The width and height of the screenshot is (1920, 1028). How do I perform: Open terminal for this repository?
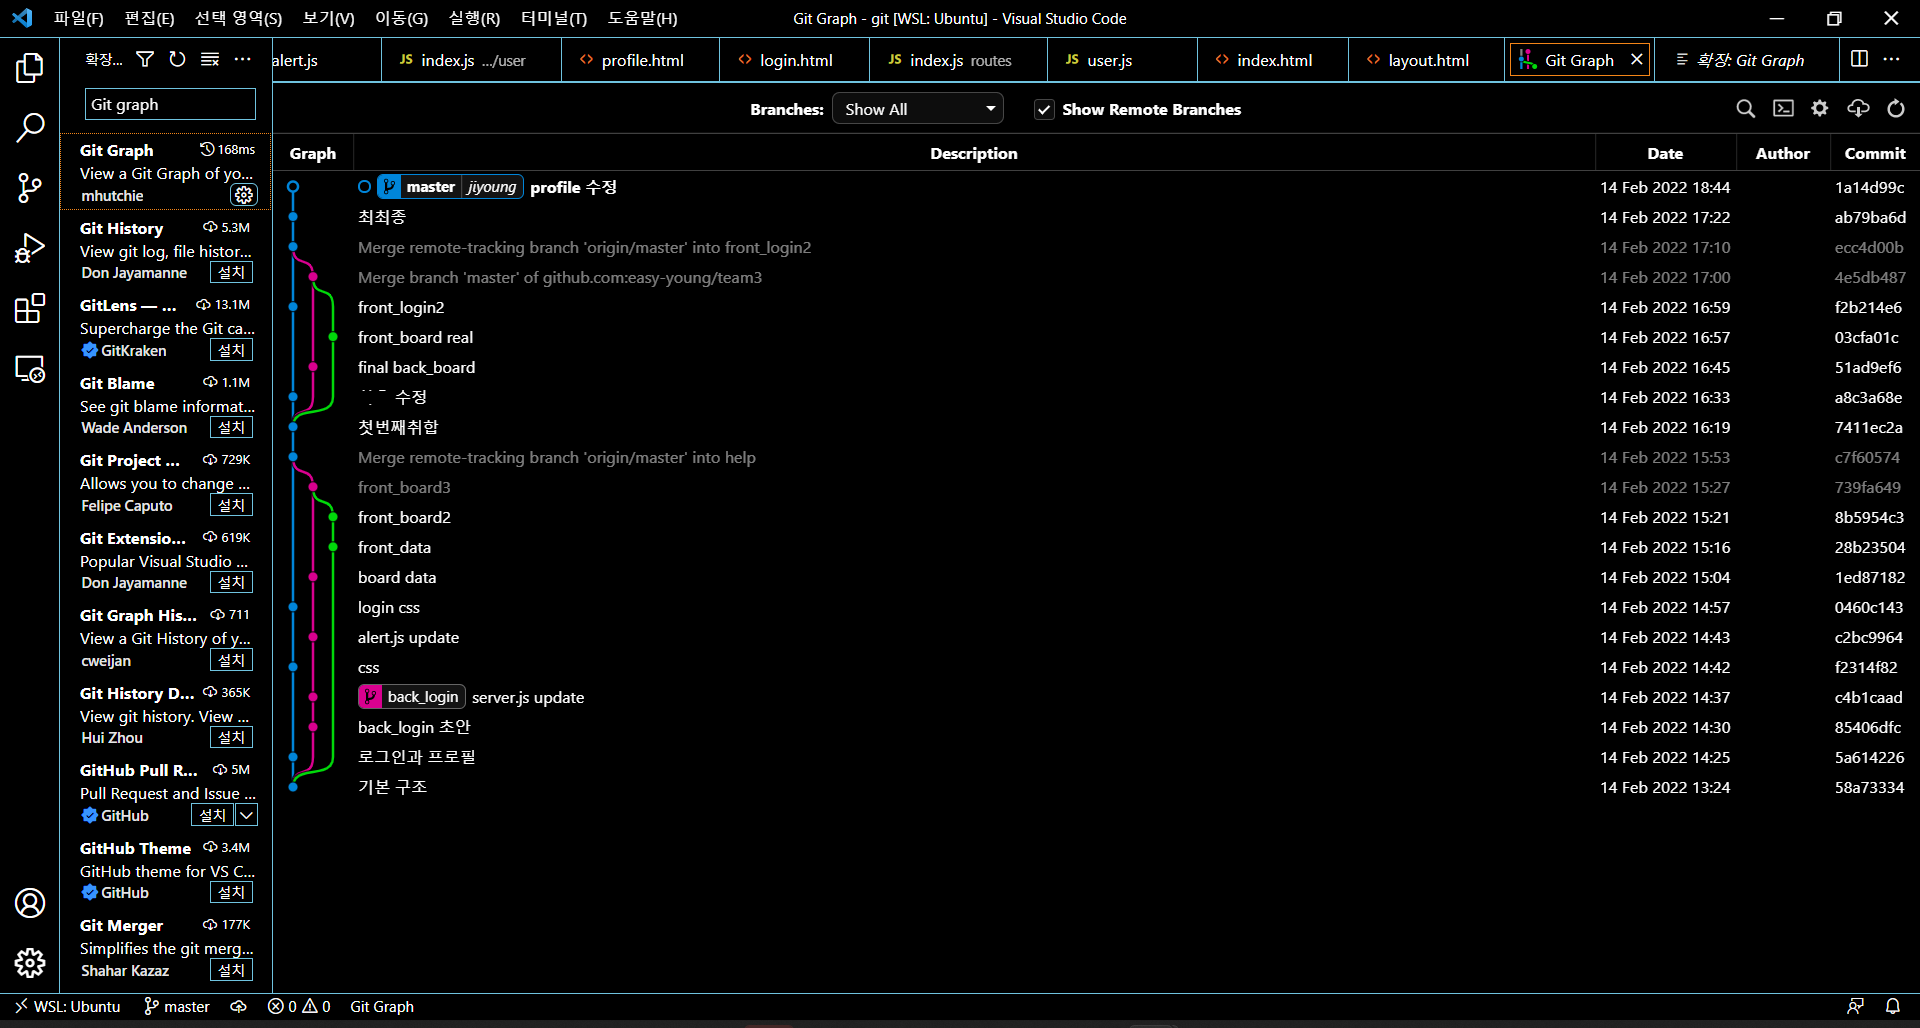1783,109
